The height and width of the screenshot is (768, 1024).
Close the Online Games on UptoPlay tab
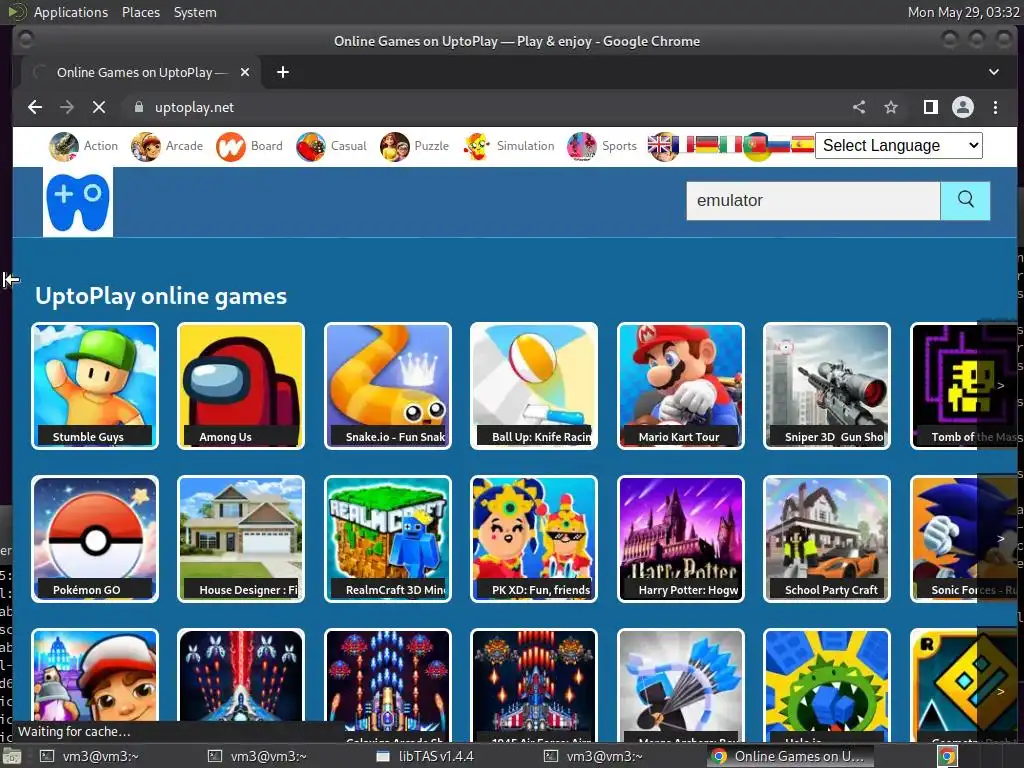point(245,72)
